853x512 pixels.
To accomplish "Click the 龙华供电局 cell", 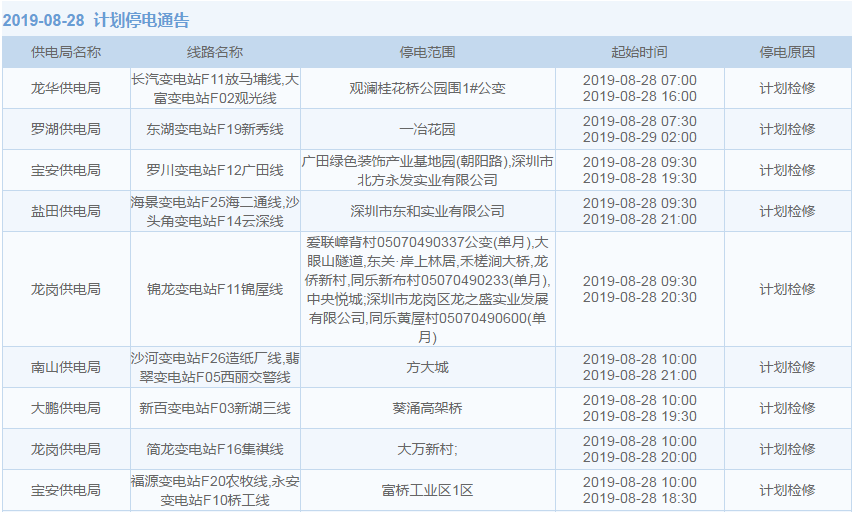I will pyautogui.click(x=66, y=88).
